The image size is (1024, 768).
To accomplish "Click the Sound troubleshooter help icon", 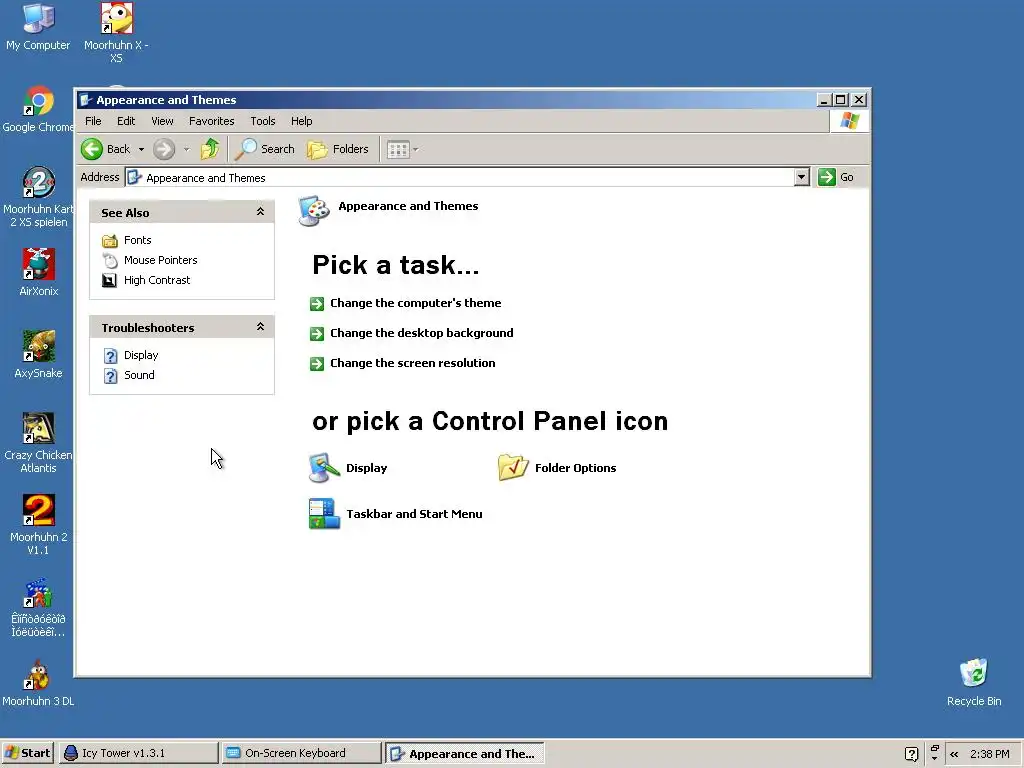I will pyautogui.click(x=110, y=376).
